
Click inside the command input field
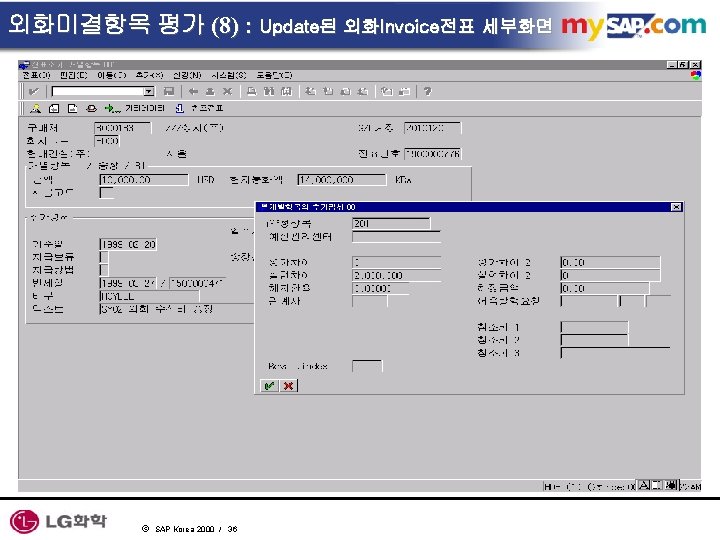[x=98, y=91]
